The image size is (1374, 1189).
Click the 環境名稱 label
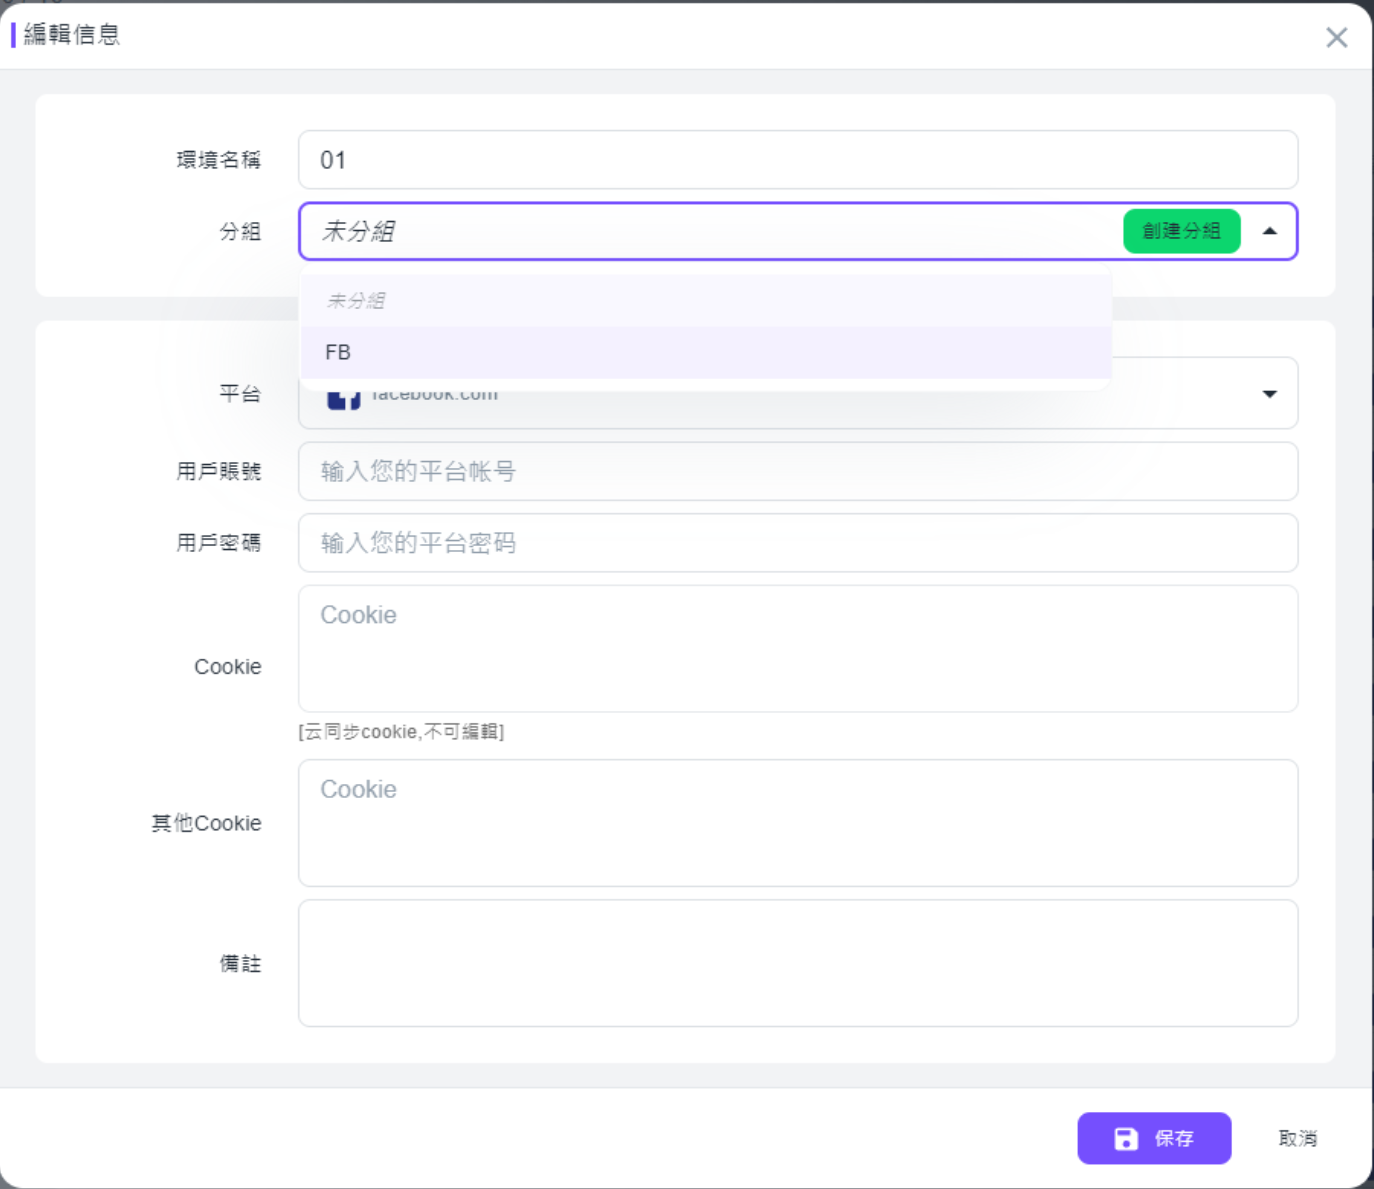click(219, 160)
